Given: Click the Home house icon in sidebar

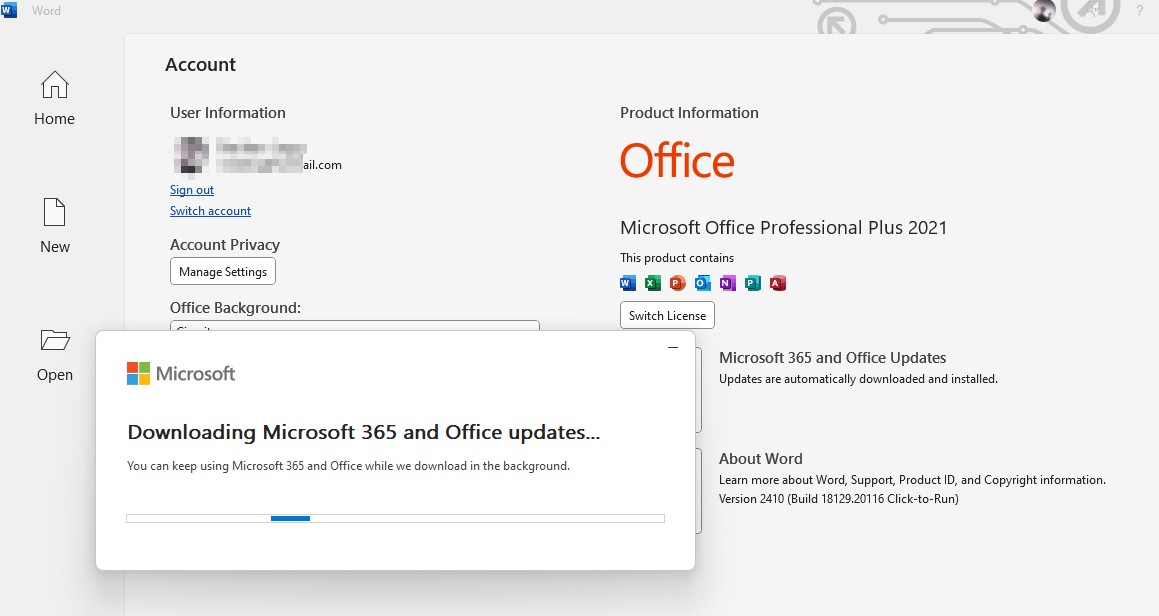Looking at the screenshot, I should (x=54, y=84).
